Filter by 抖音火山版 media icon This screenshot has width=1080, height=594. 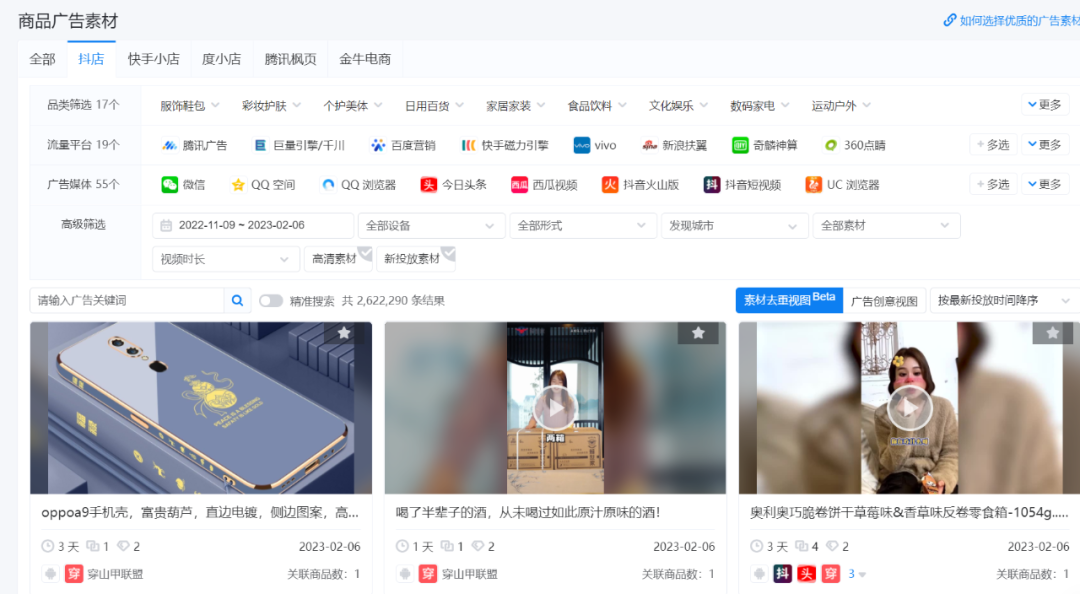pos(610,185)
